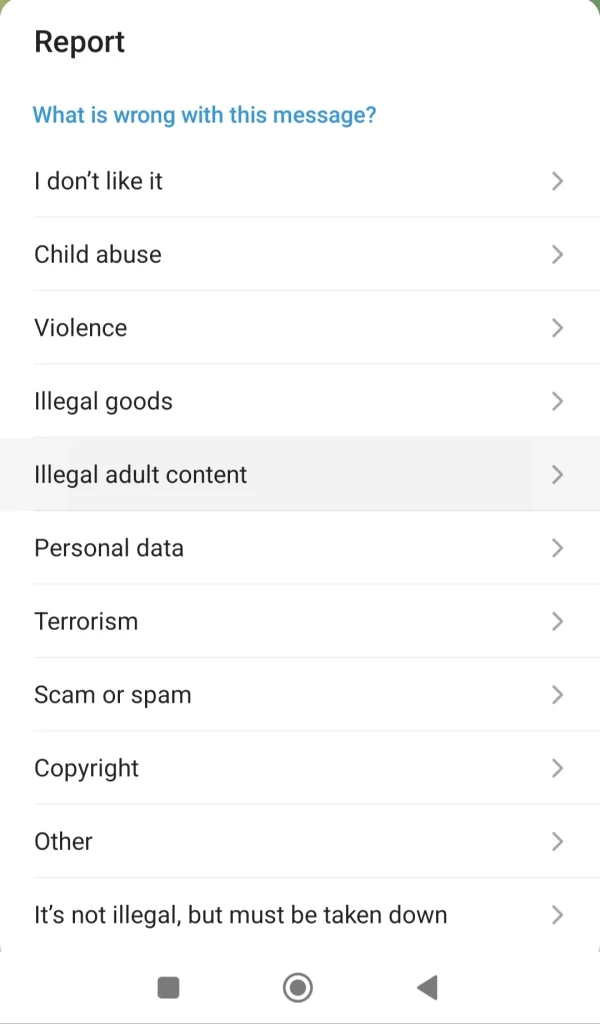Select Personal data as report reason
The height and width of the screenshot is (1024, 600).
point(109,548)
